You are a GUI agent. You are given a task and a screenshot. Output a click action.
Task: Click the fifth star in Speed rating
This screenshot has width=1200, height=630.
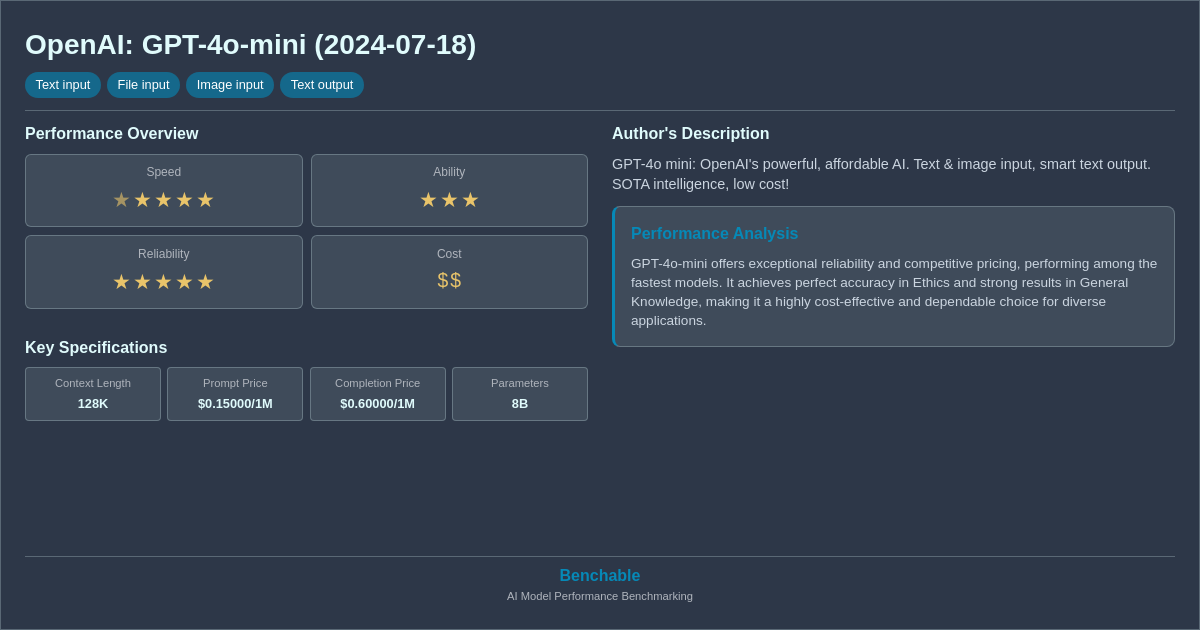[205, 199]
